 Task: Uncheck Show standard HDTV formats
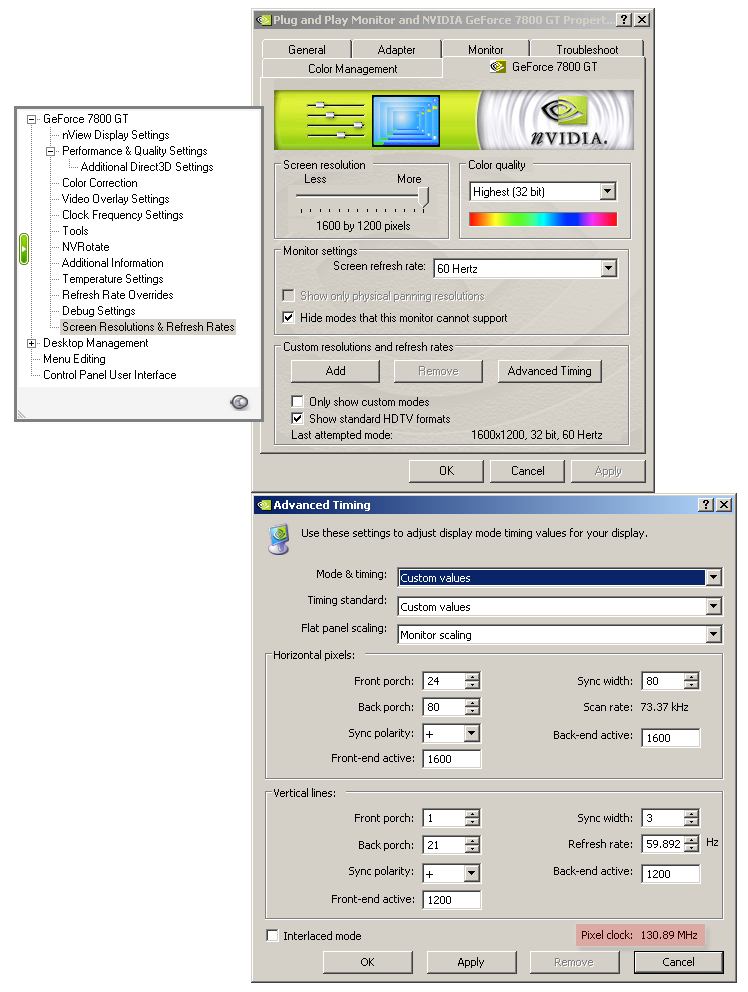click(x=297, y=418)
